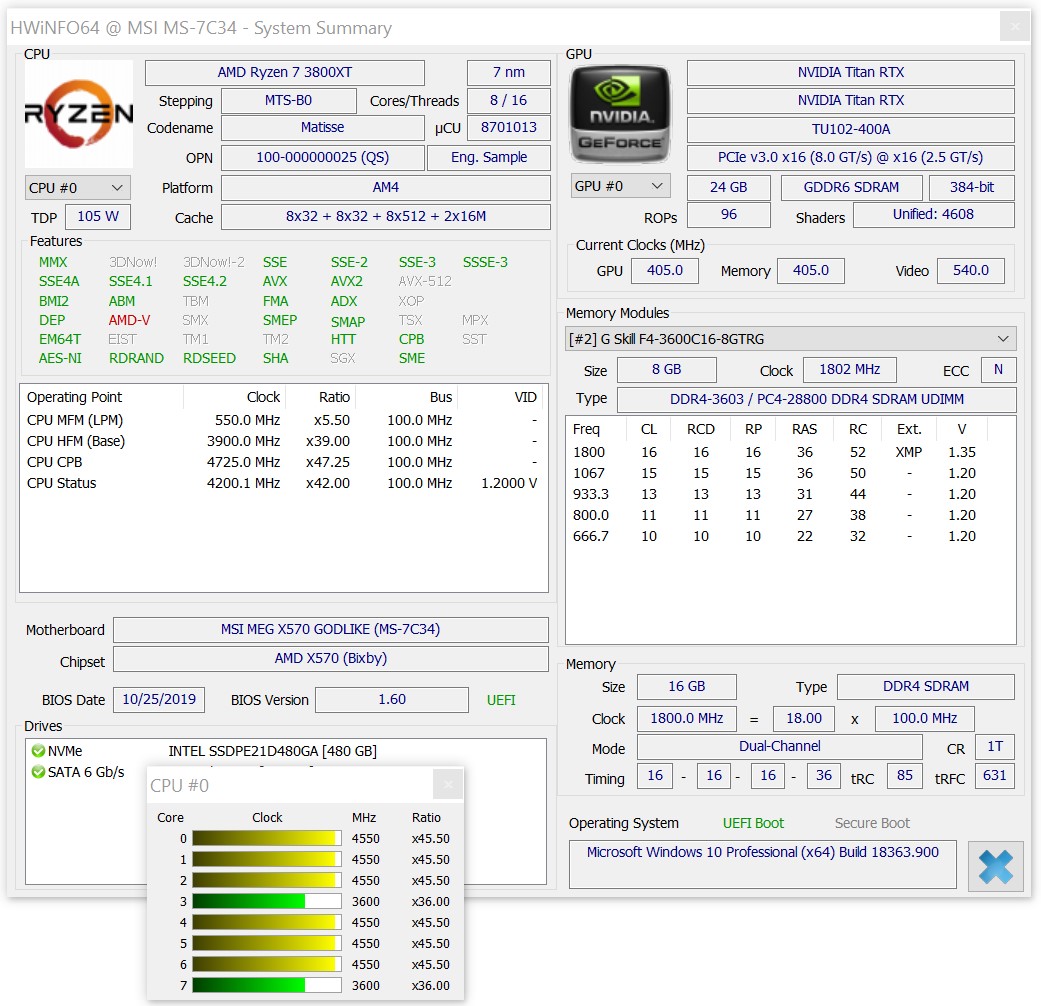Click the Ryzen CPU logo image
This screenshot has width=1041, height=1006.
[x=78, y=114]
